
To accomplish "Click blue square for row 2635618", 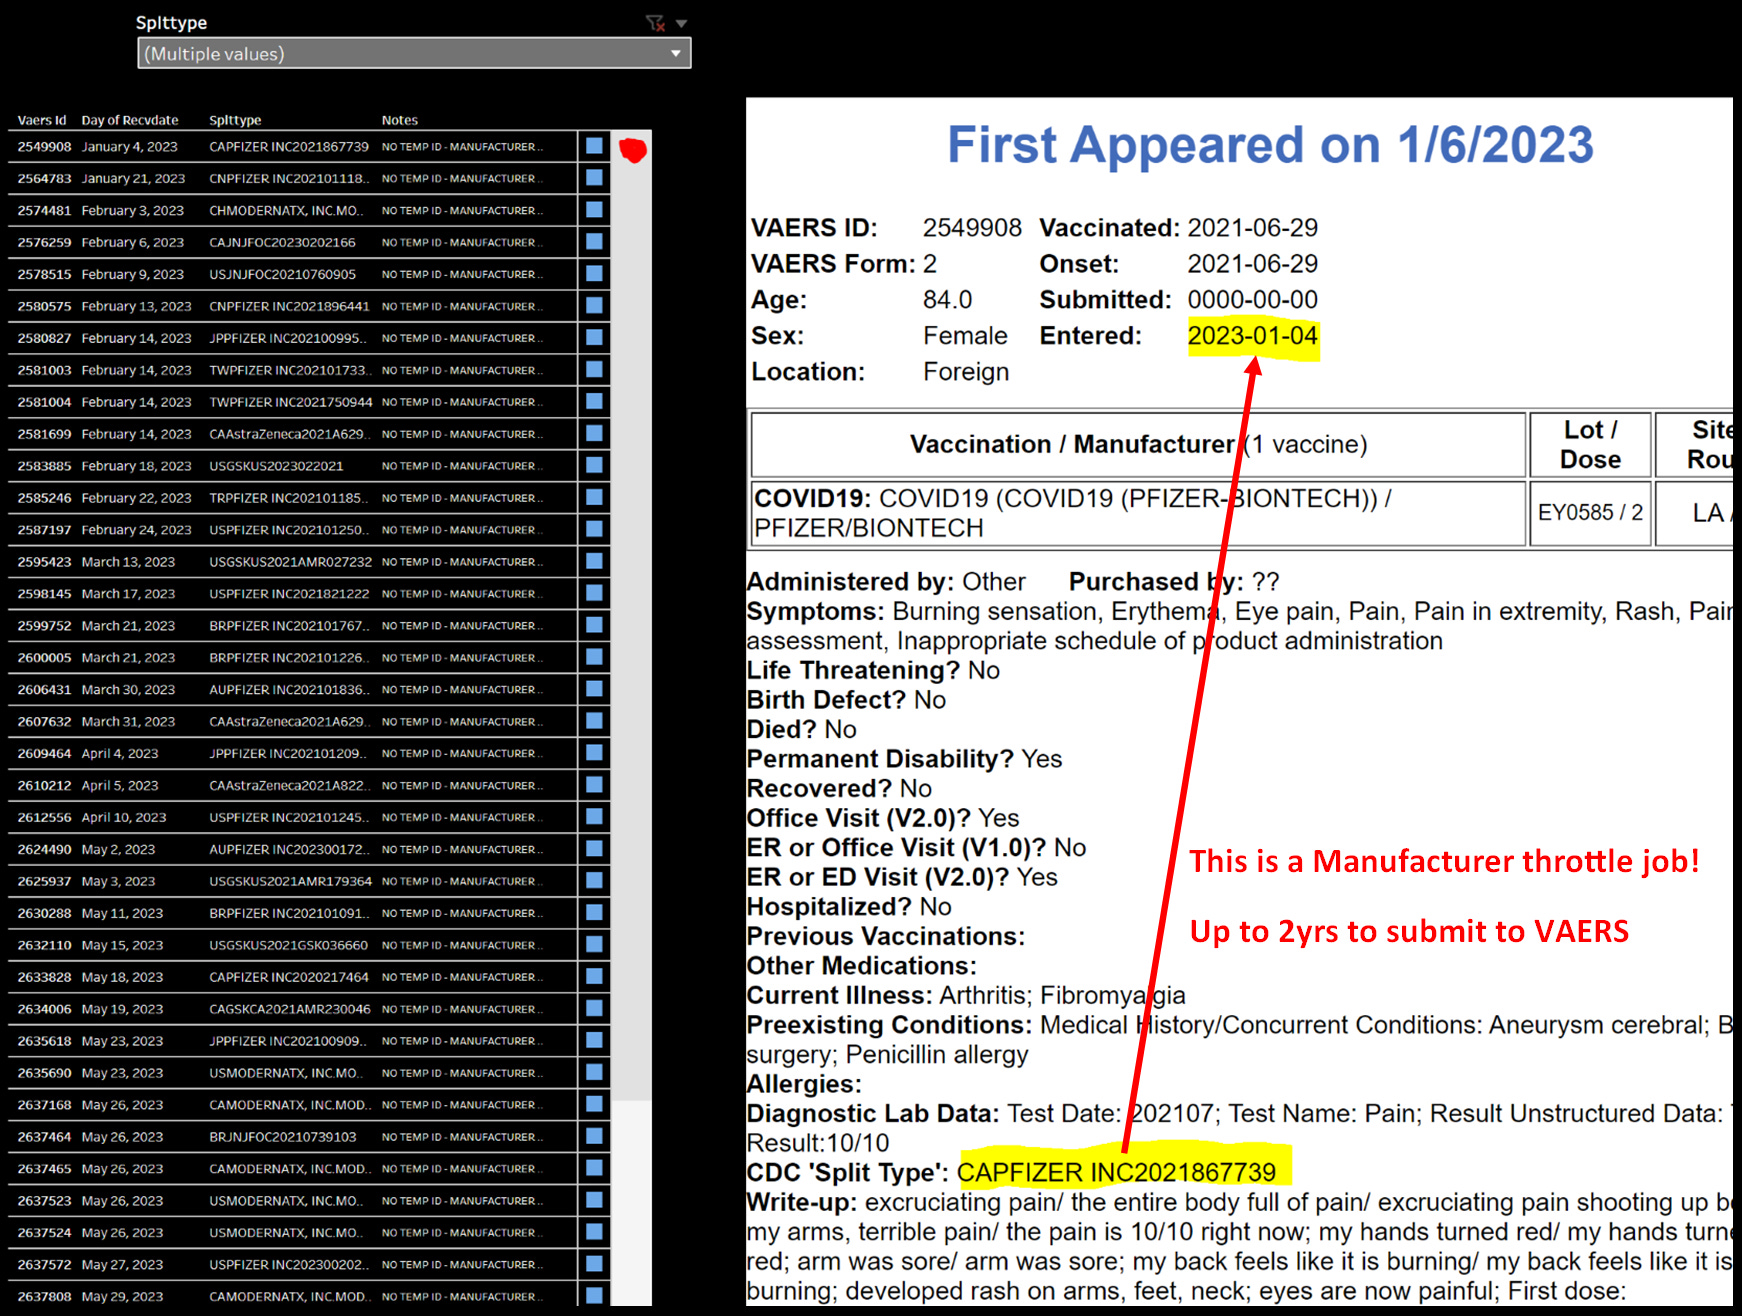I will coord(595,1042).
